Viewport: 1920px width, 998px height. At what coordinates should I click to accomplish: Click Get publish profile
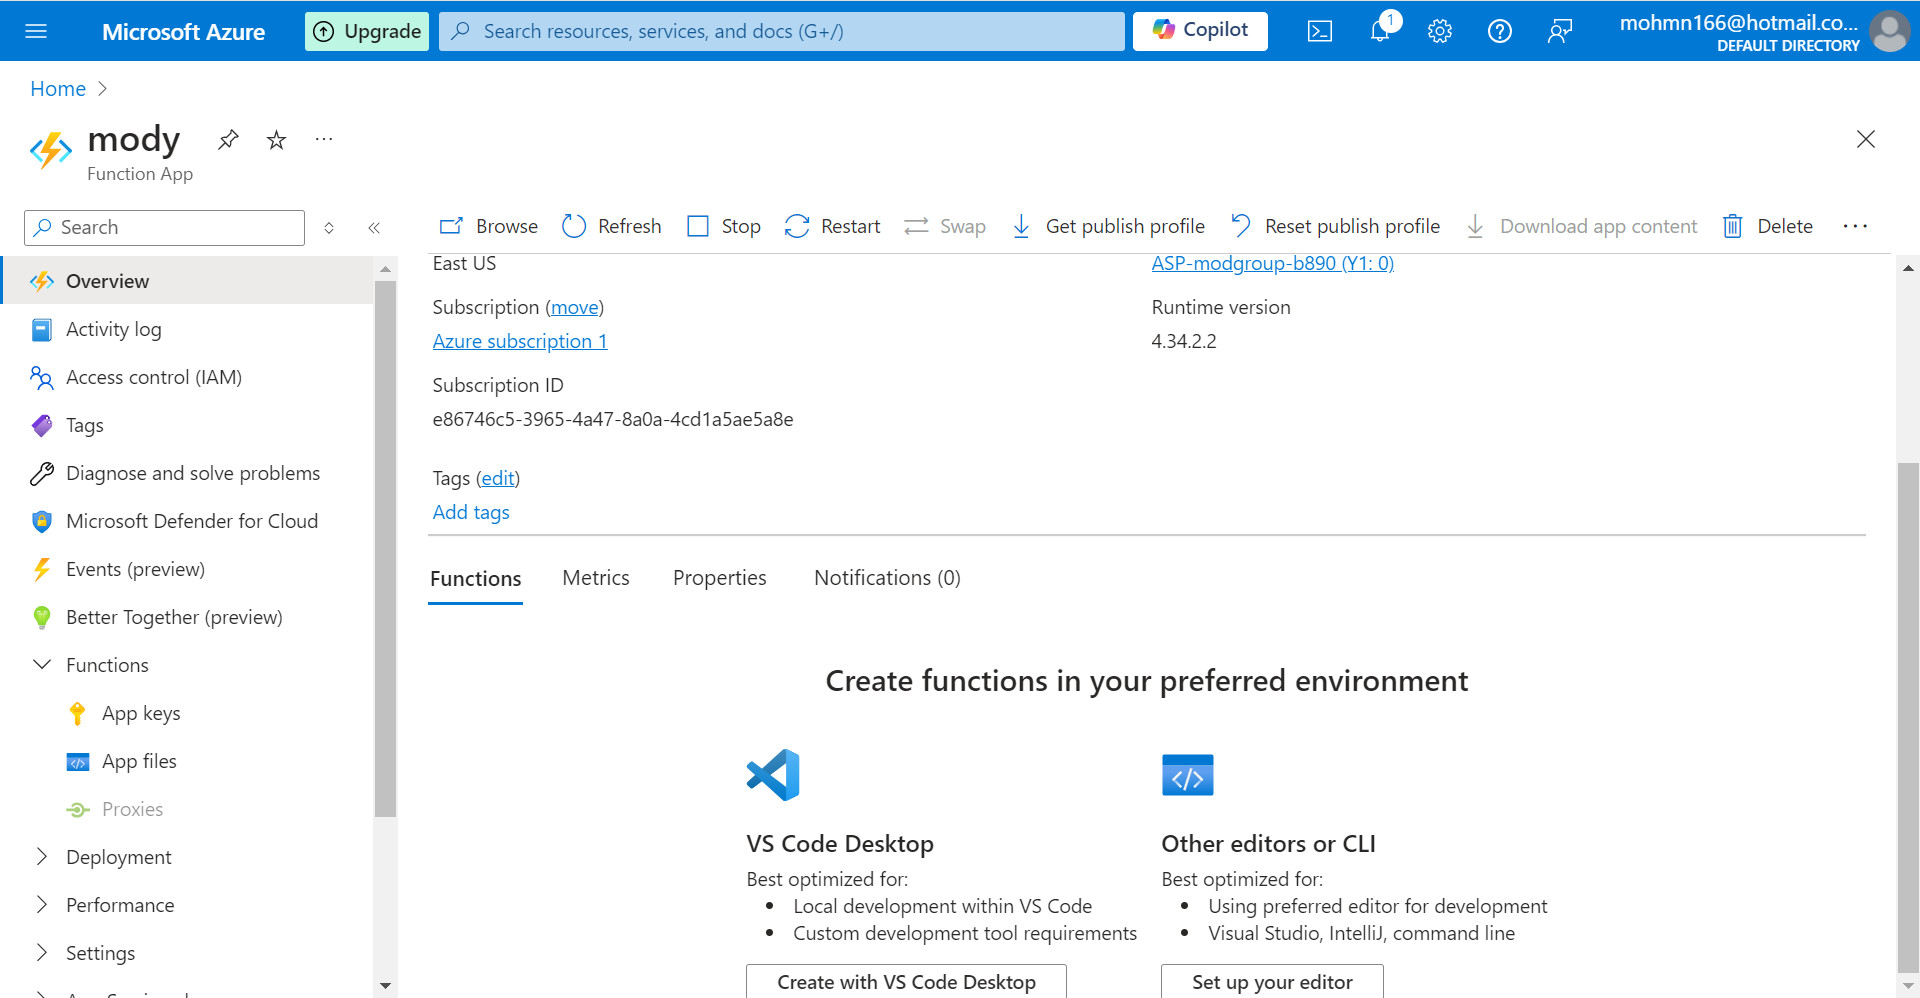(1108, 226)
